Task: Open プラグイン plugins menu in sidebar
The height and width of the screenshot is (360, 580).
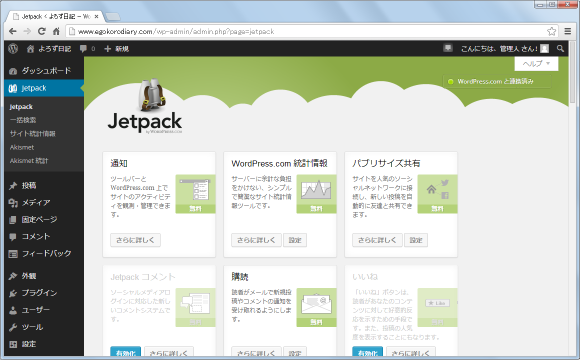Action: coord(44,293)
